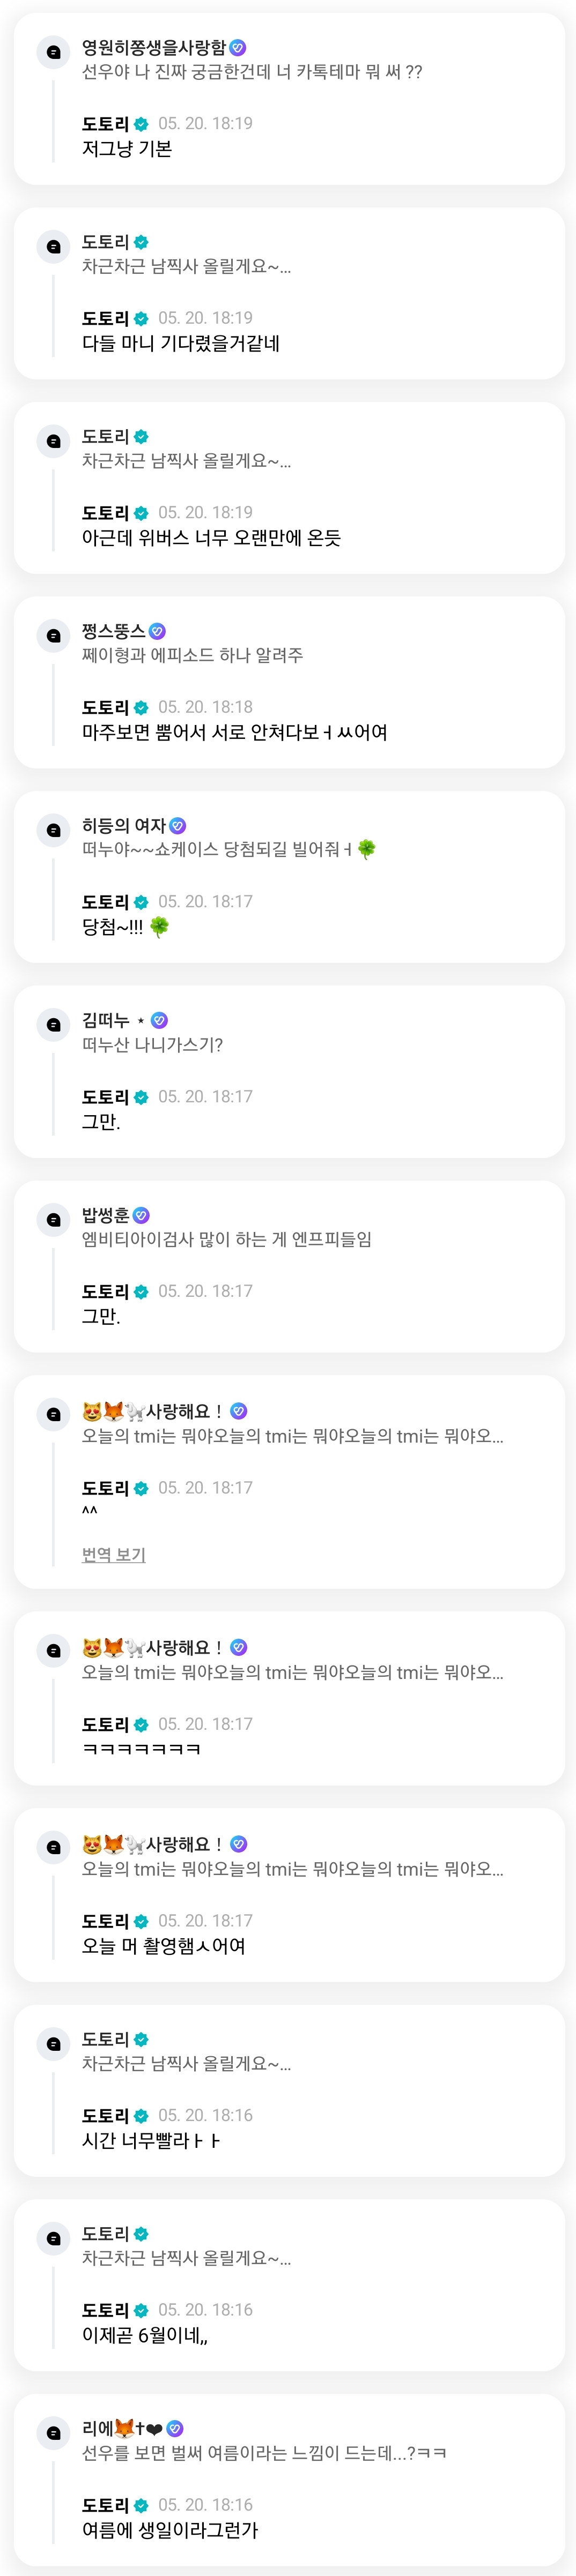
Task: Click the clover emoji in the '당첨~!!!' reply
Action: 159,927
